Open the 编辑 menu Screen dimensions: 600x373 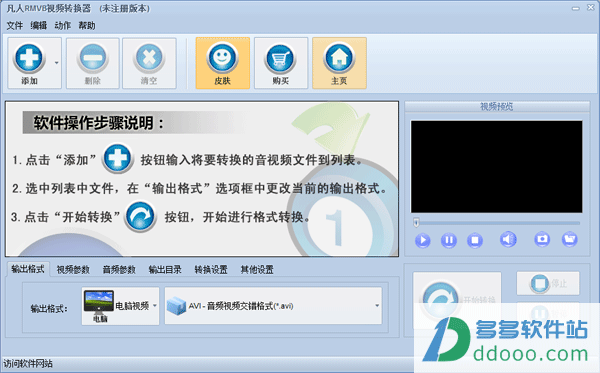[39, 26]
